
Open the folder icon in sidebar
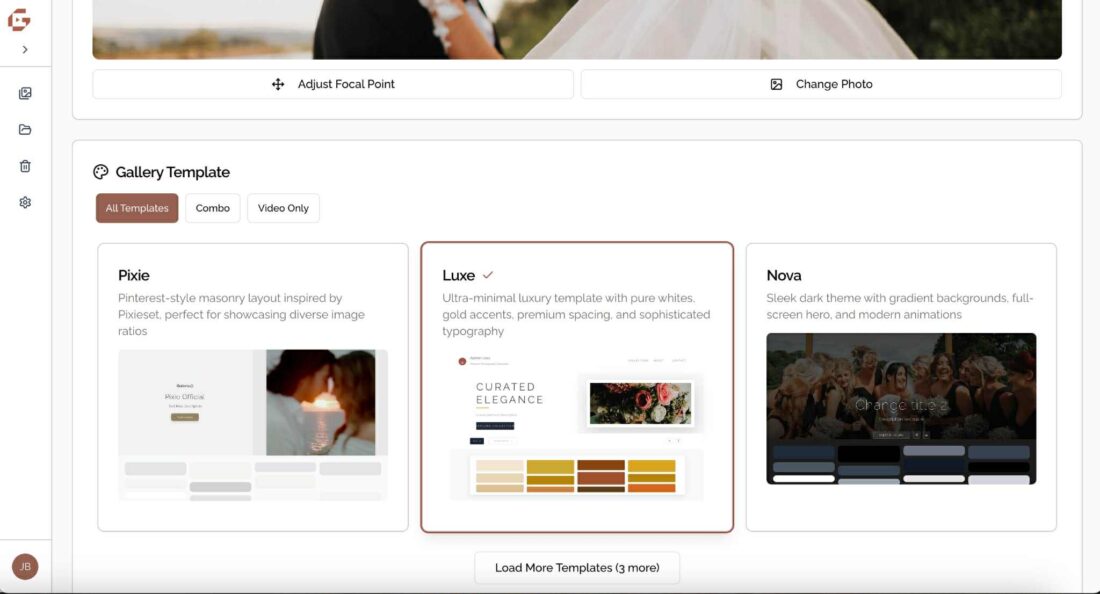click(25, 130)
